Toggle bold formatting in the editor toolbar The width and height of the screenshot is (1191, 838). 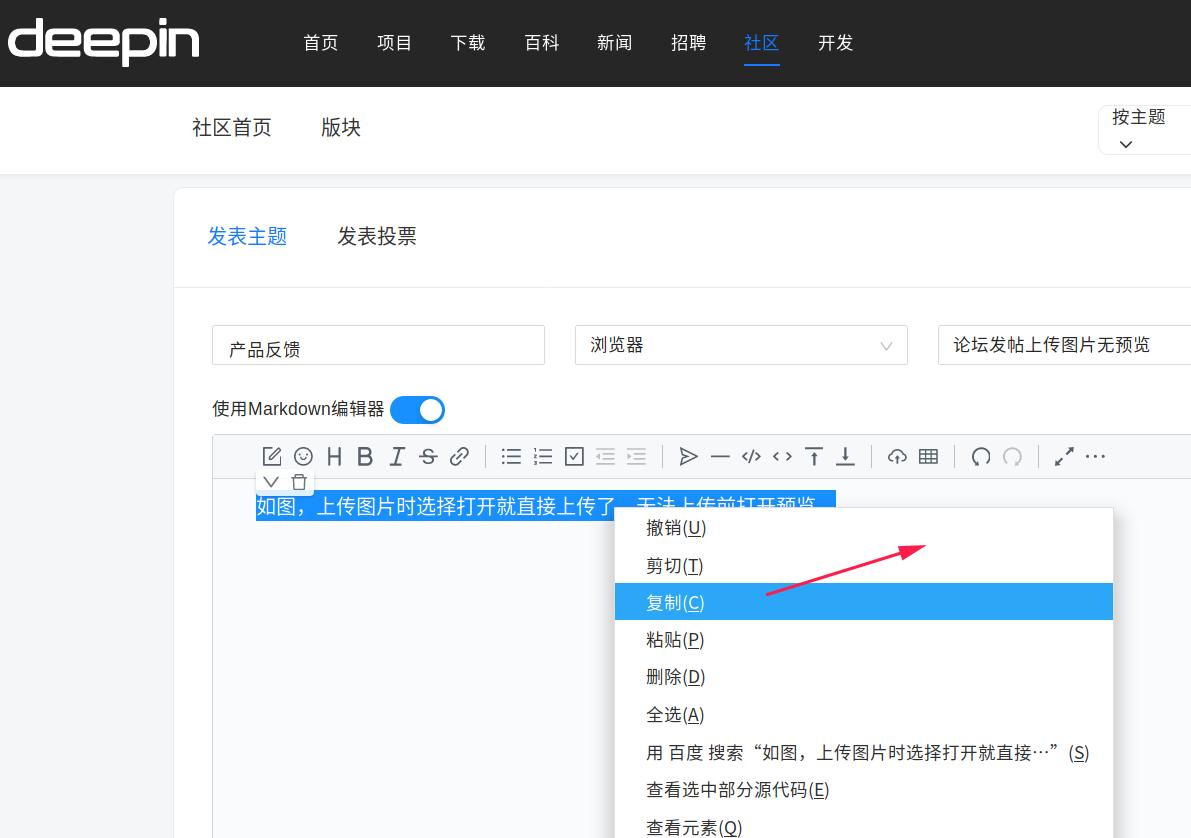tap(365, 456)
